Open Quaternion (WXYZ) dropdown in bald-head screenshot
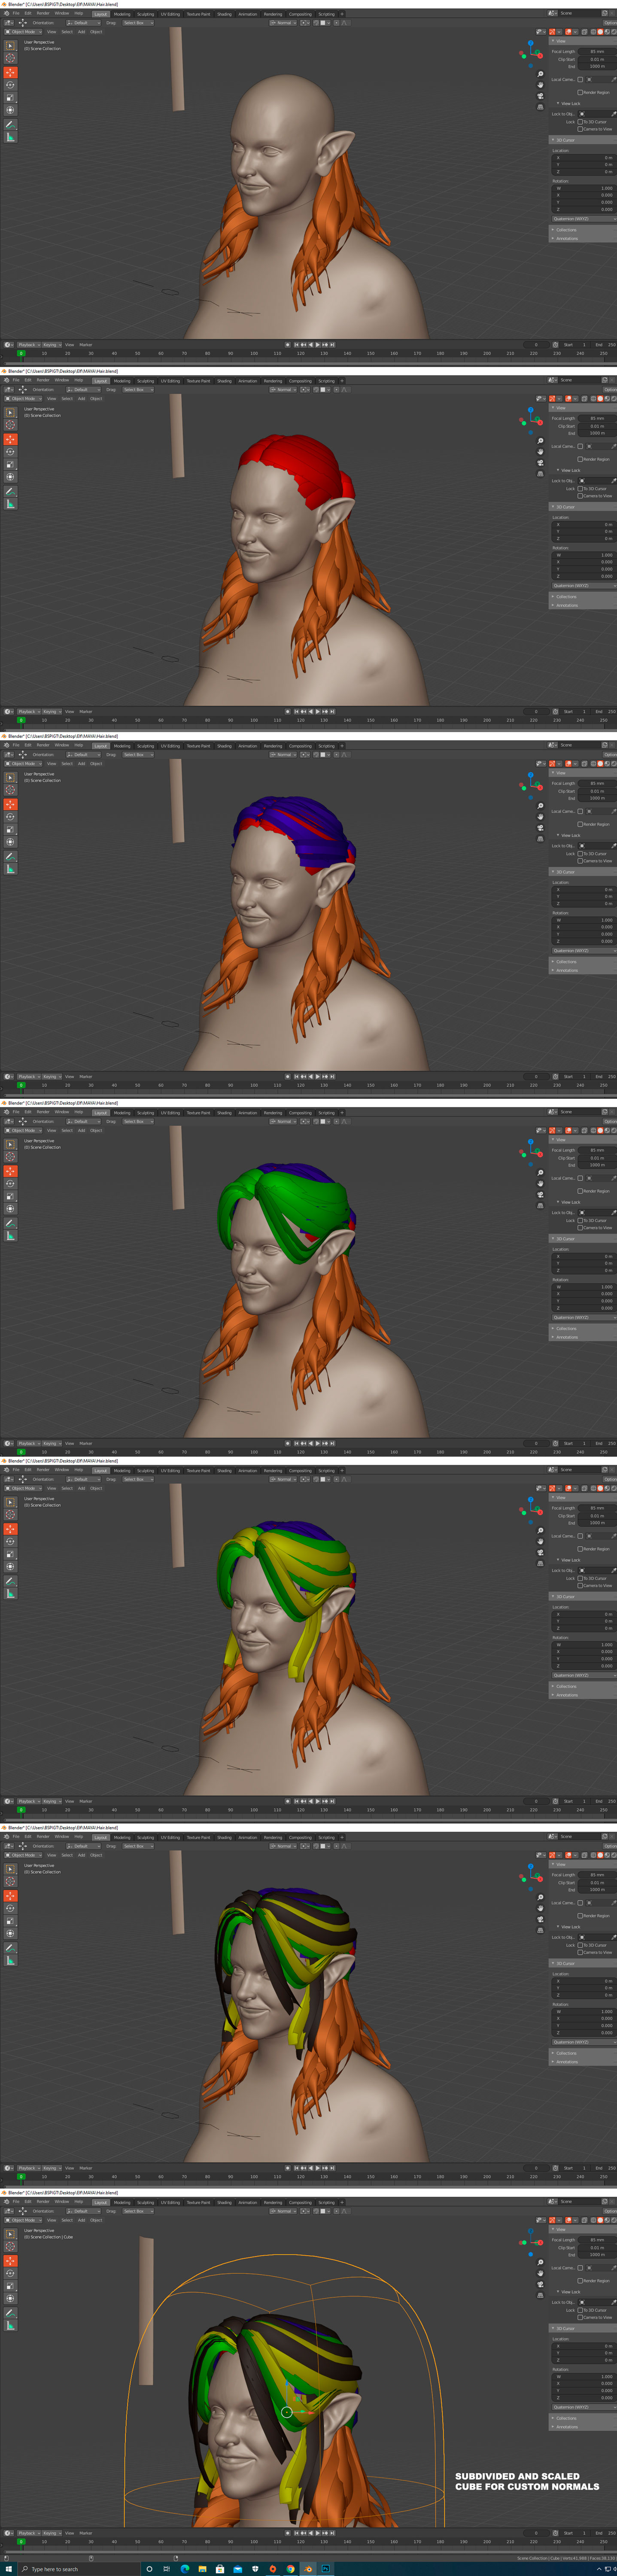Viewport: 617px width, 2576px height. (583, 219)
